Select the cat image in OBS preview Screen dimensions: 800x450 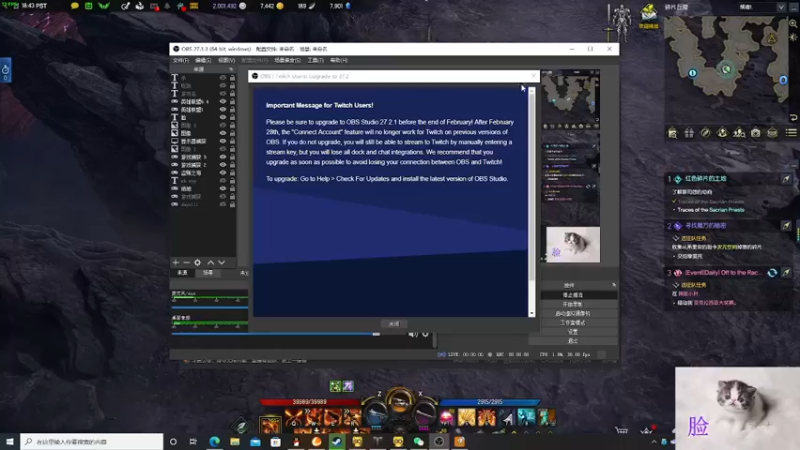573,245
